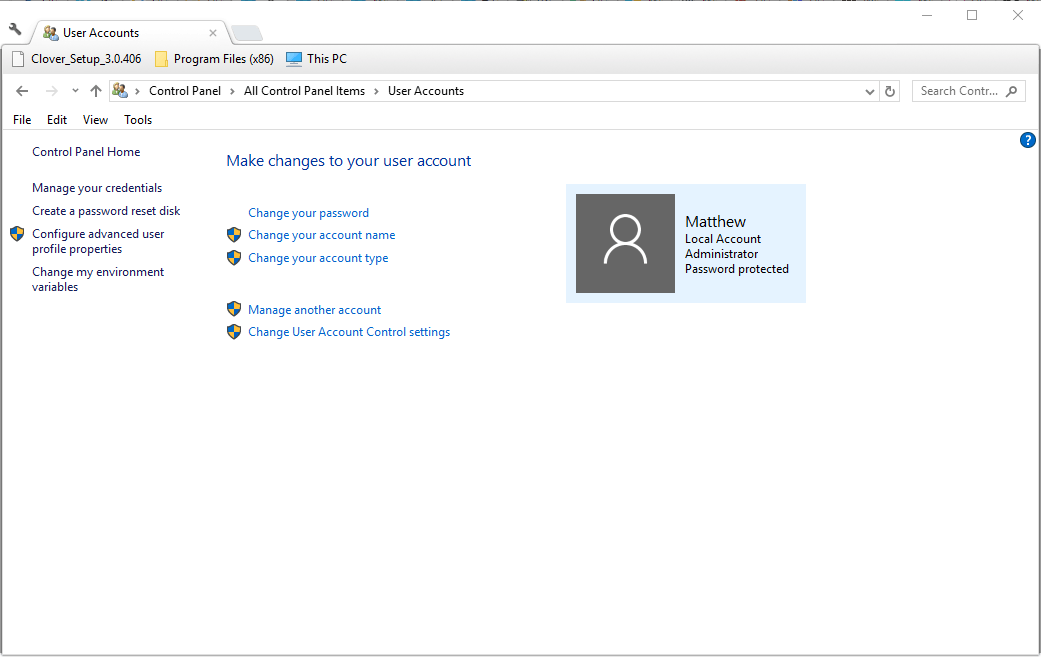Viewport: 1041px width, 657px height.
Task: Open address bar history dropdown
Action: click(870, 92)
